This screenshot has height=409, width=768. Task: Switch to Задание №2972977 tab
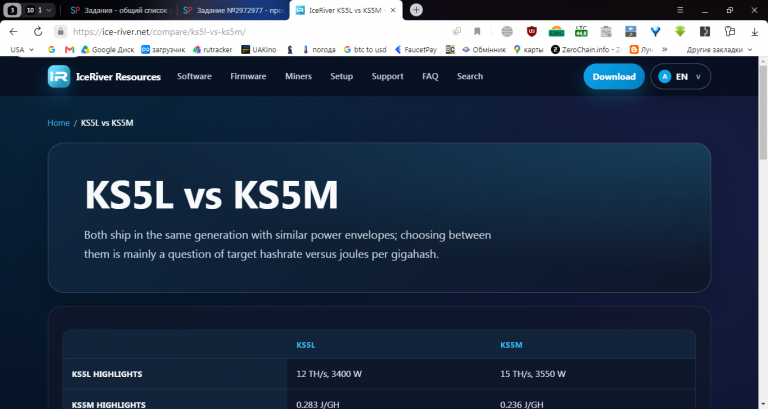pos(233,10)
